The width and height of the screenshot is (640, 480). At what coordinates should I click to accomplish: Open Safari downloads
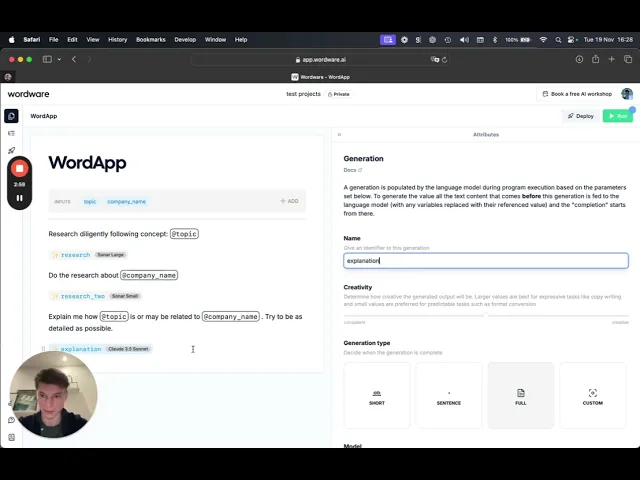tap(579, 59)
